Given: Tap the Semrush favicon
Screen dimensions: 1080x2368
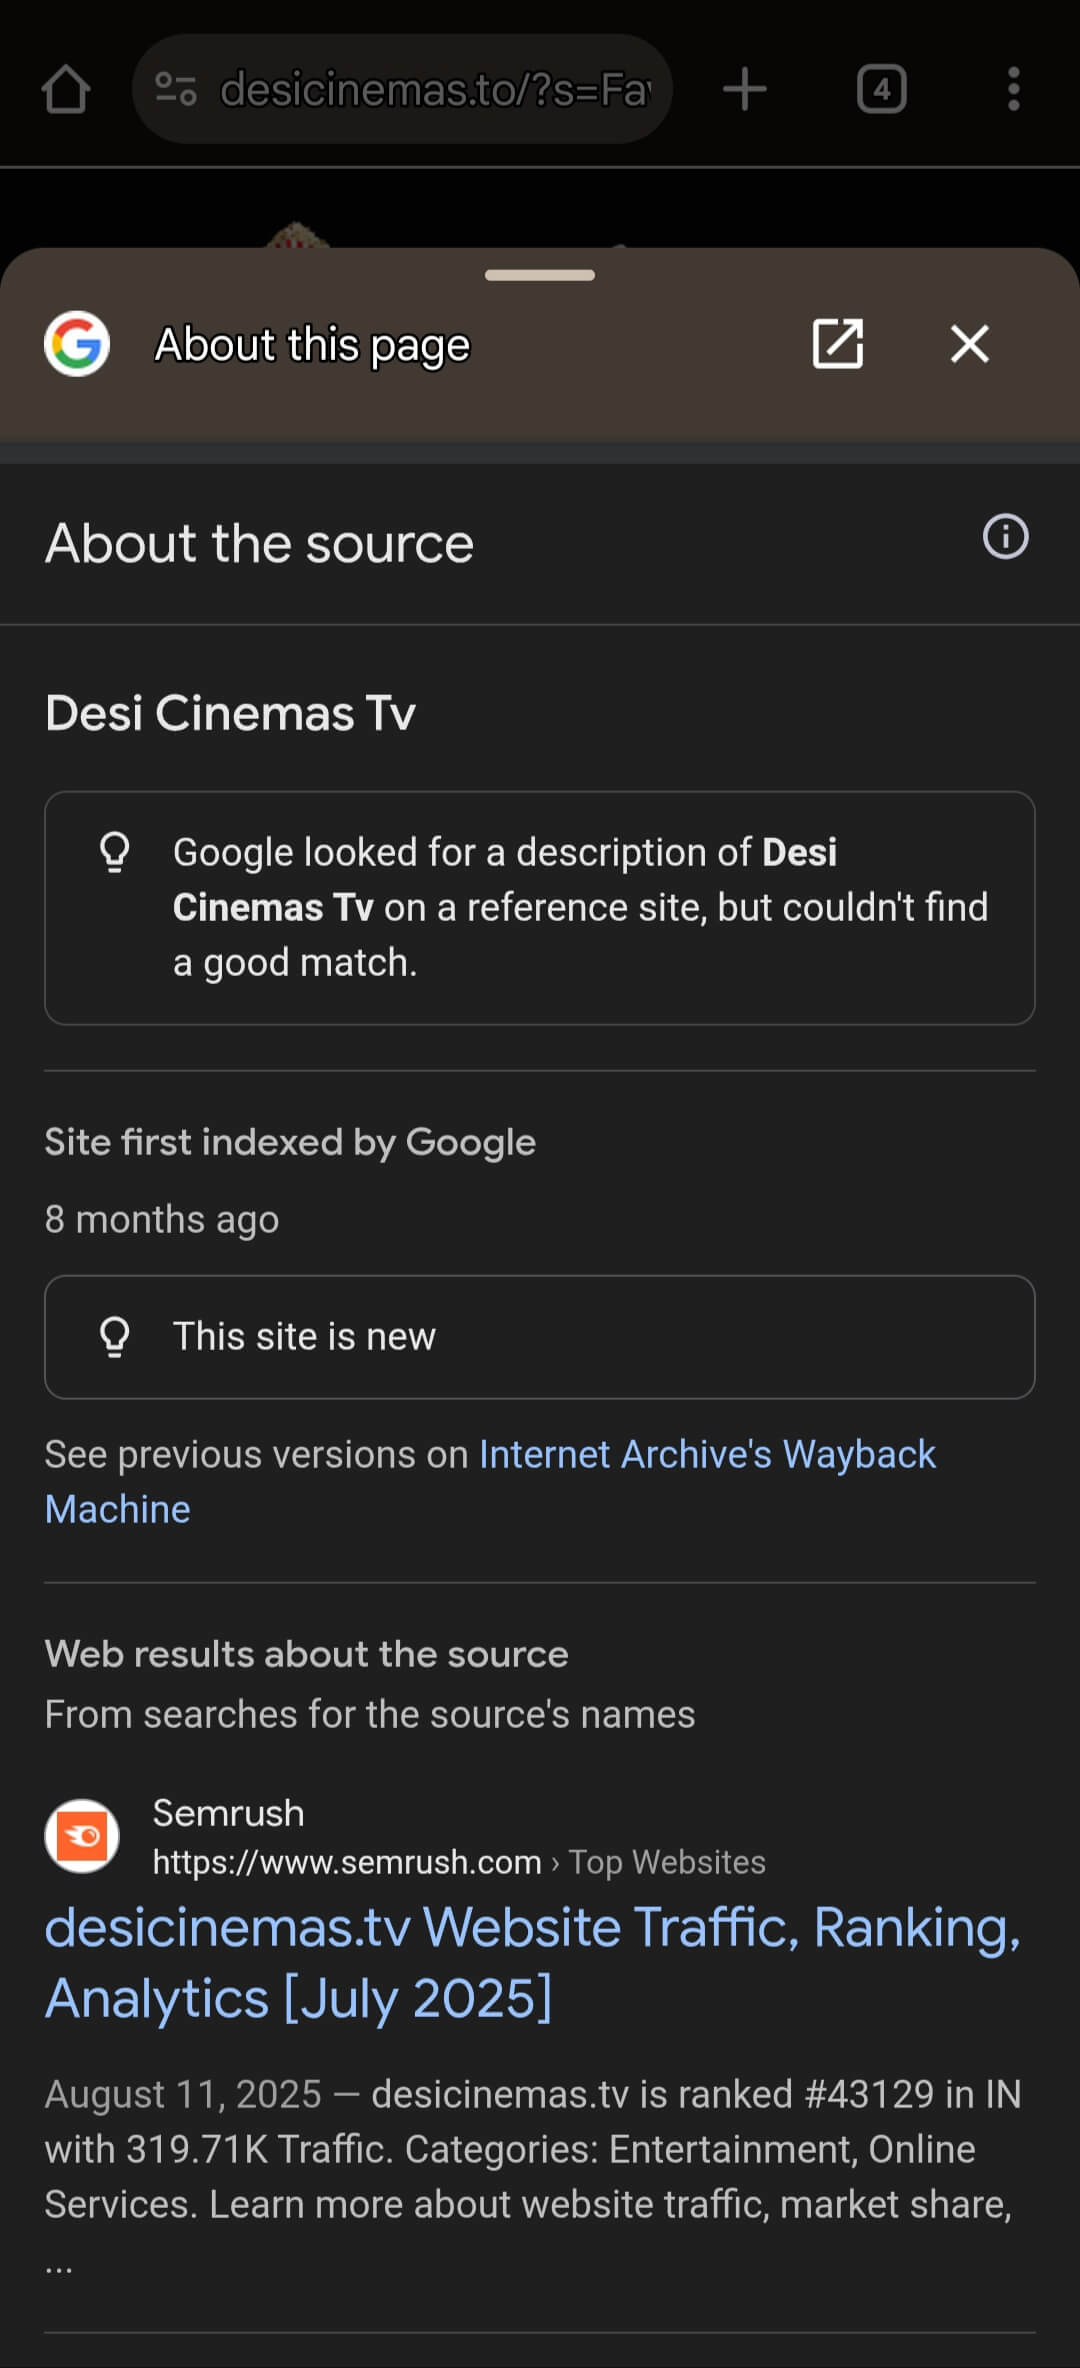Looking at the screenshot, I should [x=82, y=1836].
